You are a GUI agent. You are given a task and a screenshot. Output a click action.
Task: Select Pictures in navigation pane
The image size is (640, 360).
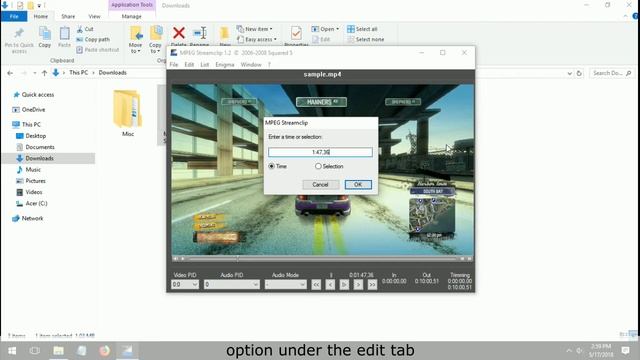click(x=31, y=181)
